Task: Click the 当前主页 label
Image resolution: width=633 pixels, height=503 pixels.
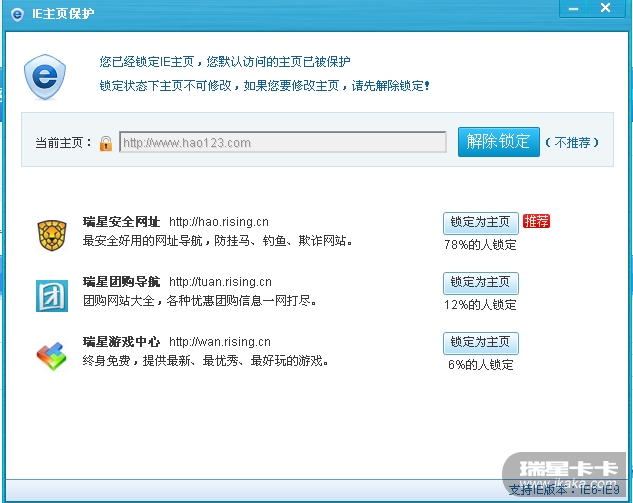Action: pos(63,143)
